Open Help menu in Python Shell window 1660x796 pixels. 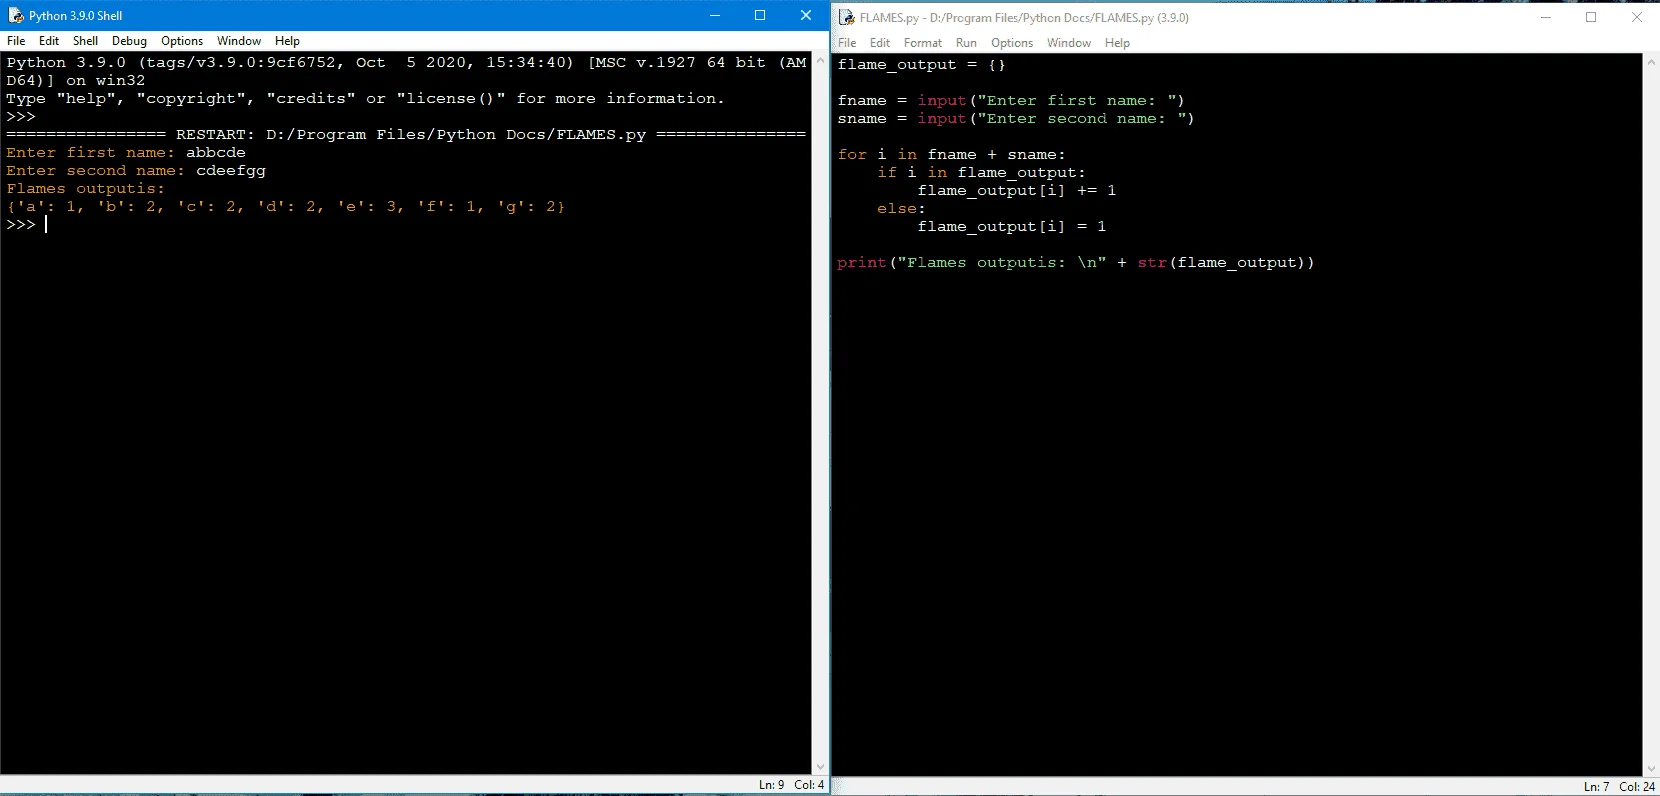pyautogui.click(x=287, y=41)
